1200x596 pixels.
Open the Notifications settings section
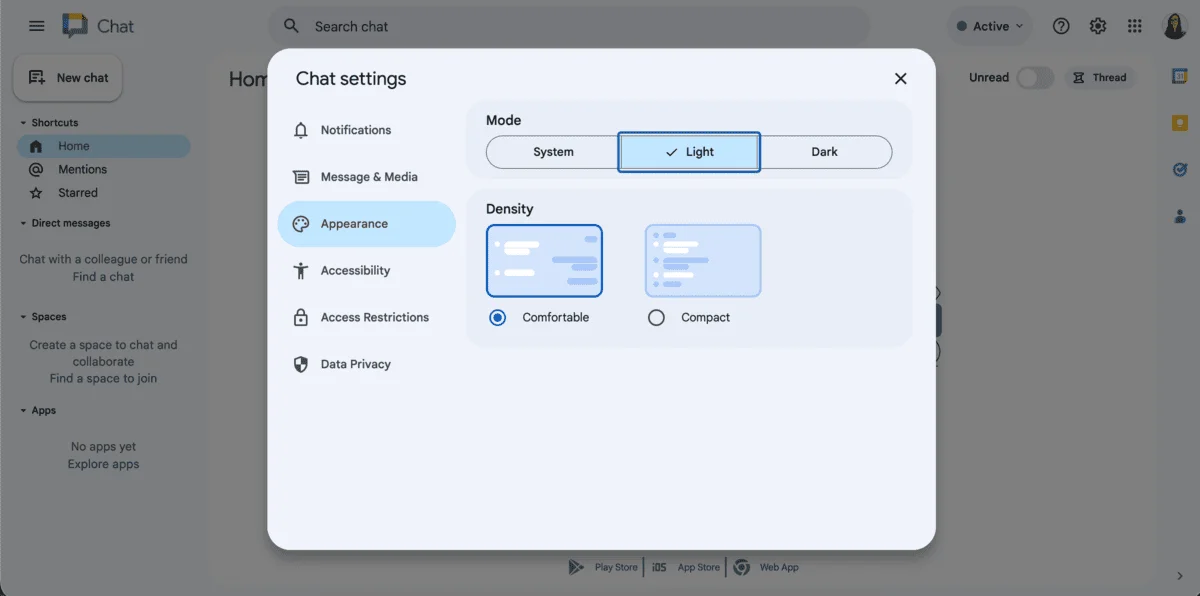click(355, 129)
